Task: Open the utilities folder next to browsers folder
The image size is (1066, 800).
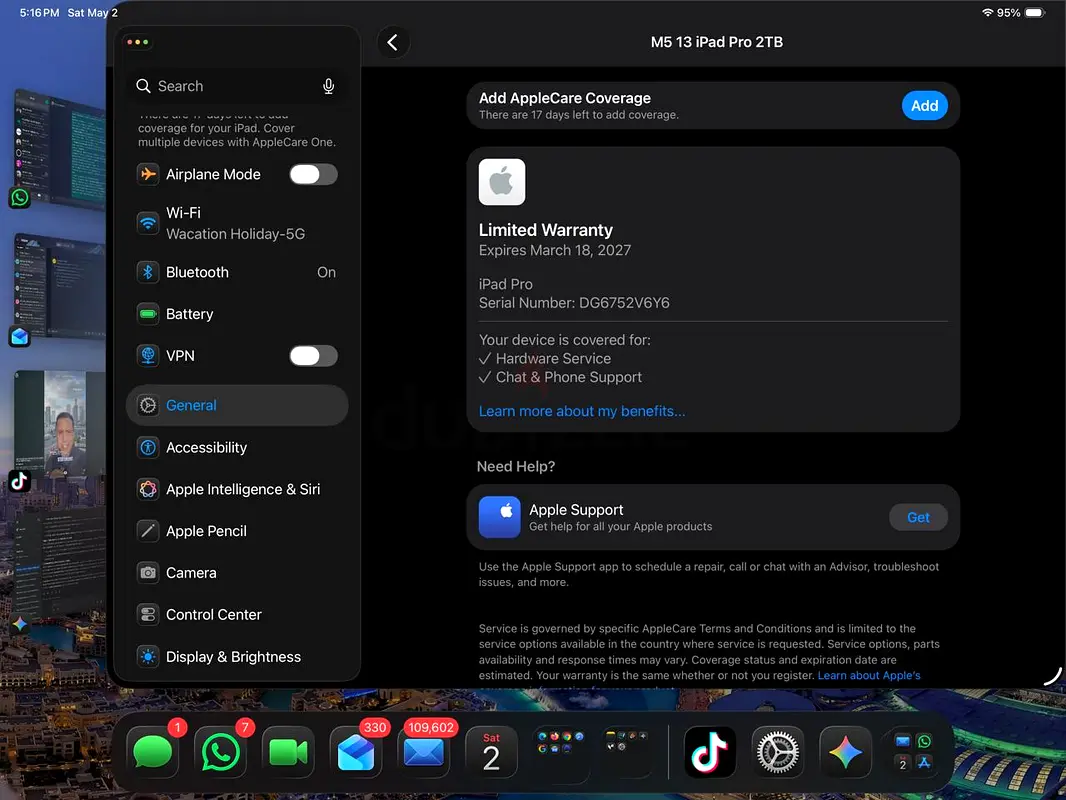Action: point(627,752)
